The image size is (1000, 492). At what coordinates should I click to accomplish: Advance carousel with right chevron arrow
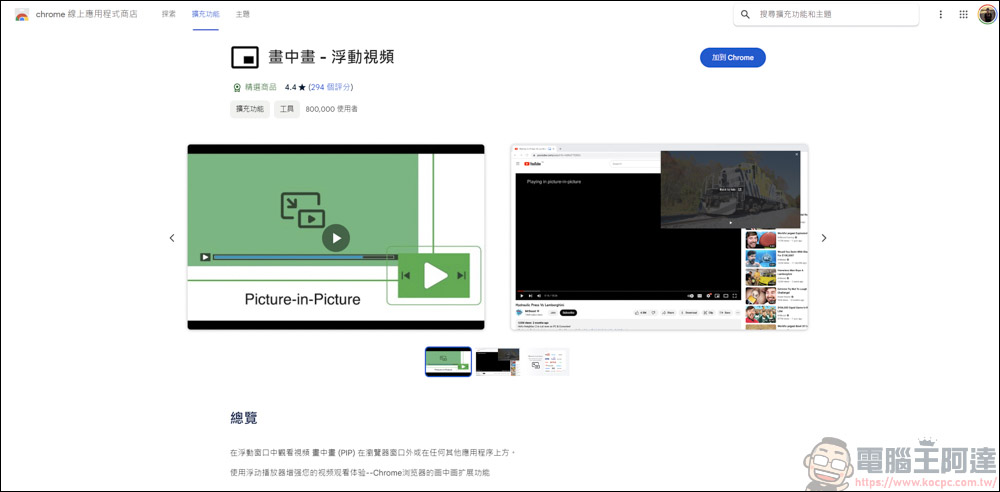pos(824,238)
